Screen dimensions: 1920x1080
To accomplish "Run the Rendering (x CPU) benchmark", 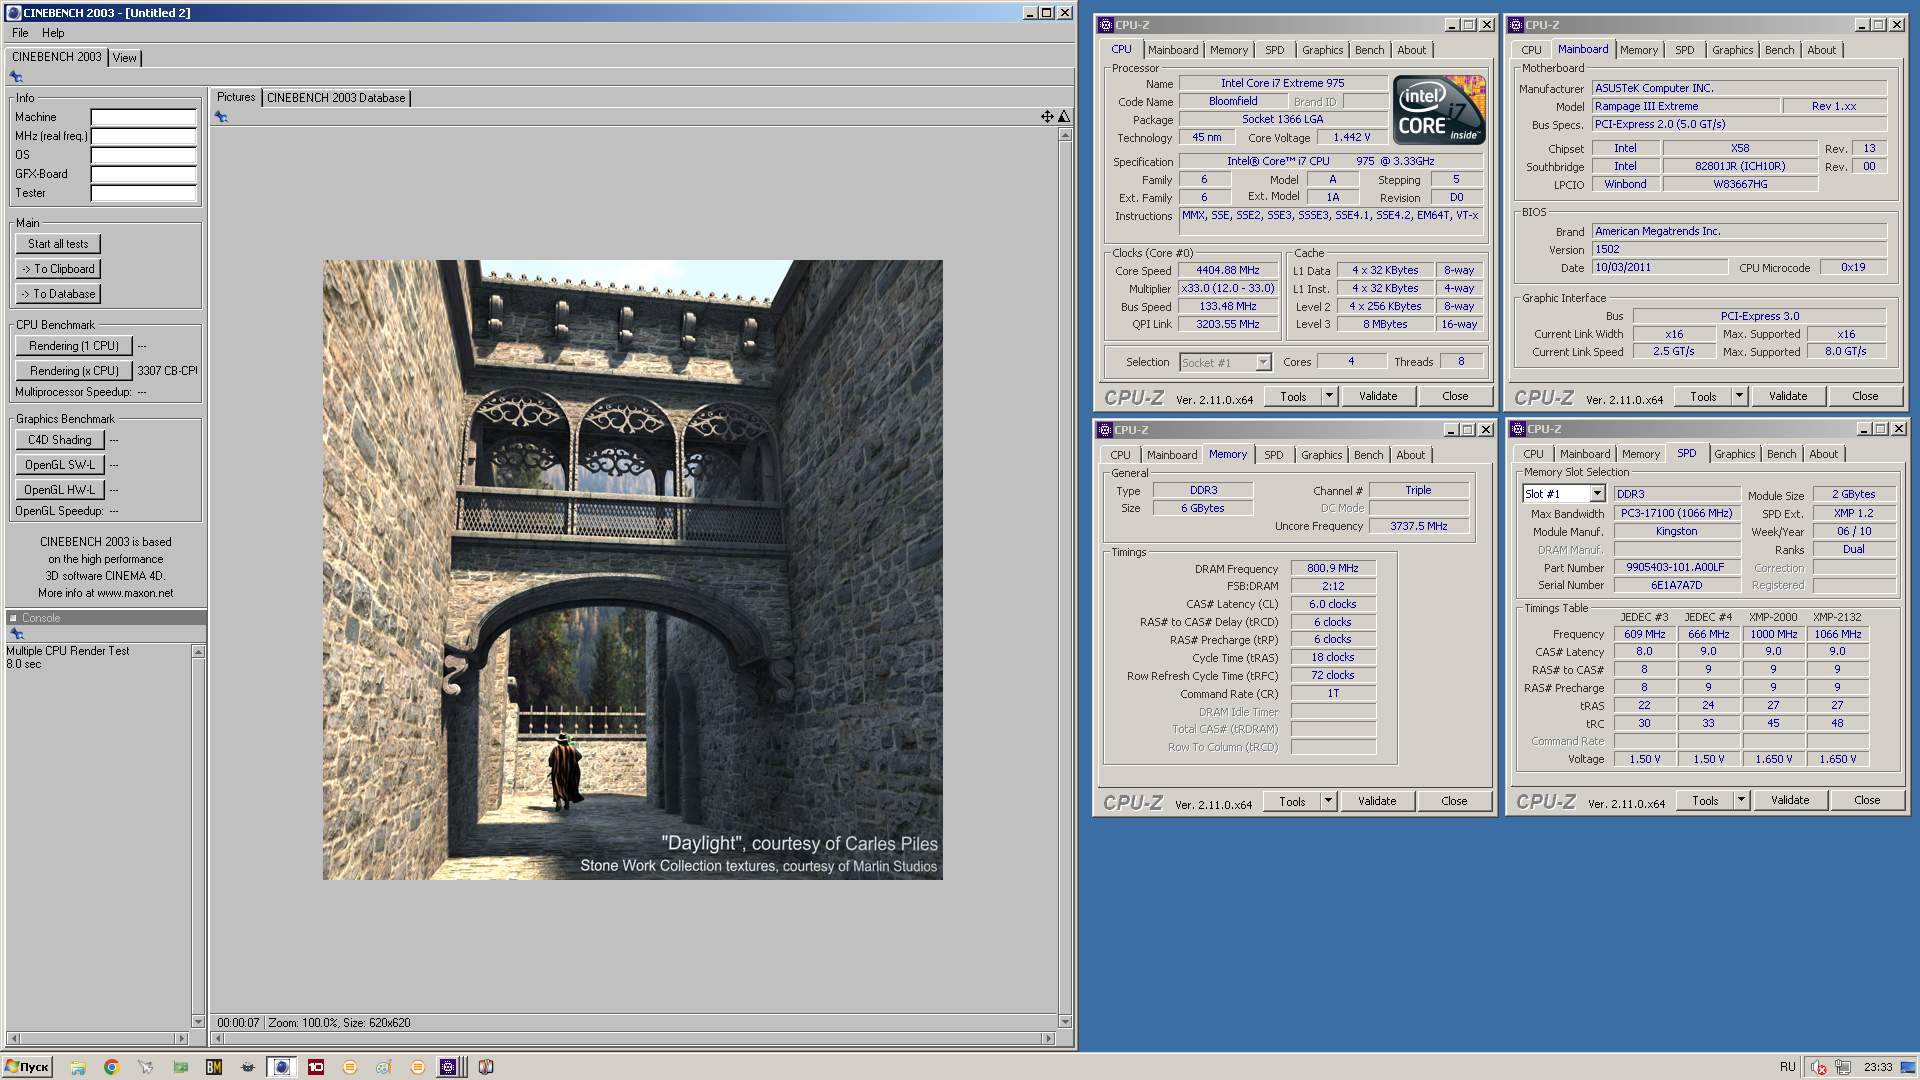I will pyautogui.click(x=74, y=371).
